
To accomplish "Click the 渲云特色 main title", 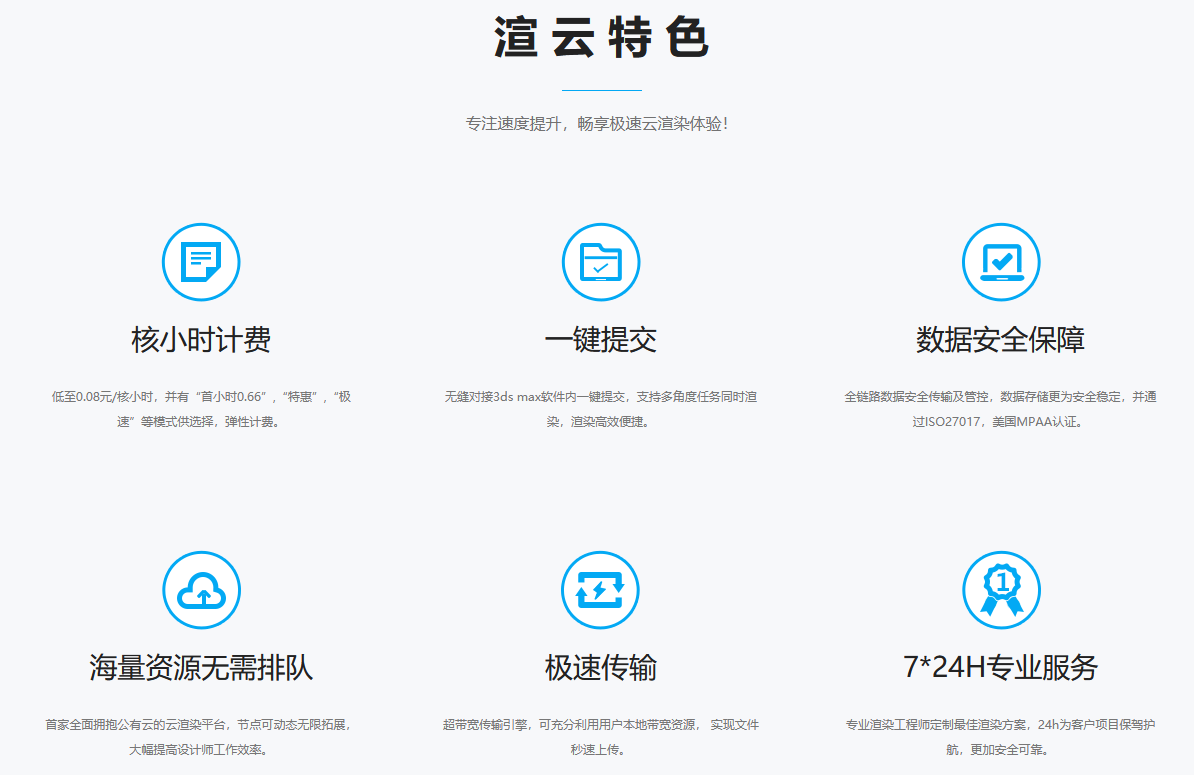I will (602, 37).
